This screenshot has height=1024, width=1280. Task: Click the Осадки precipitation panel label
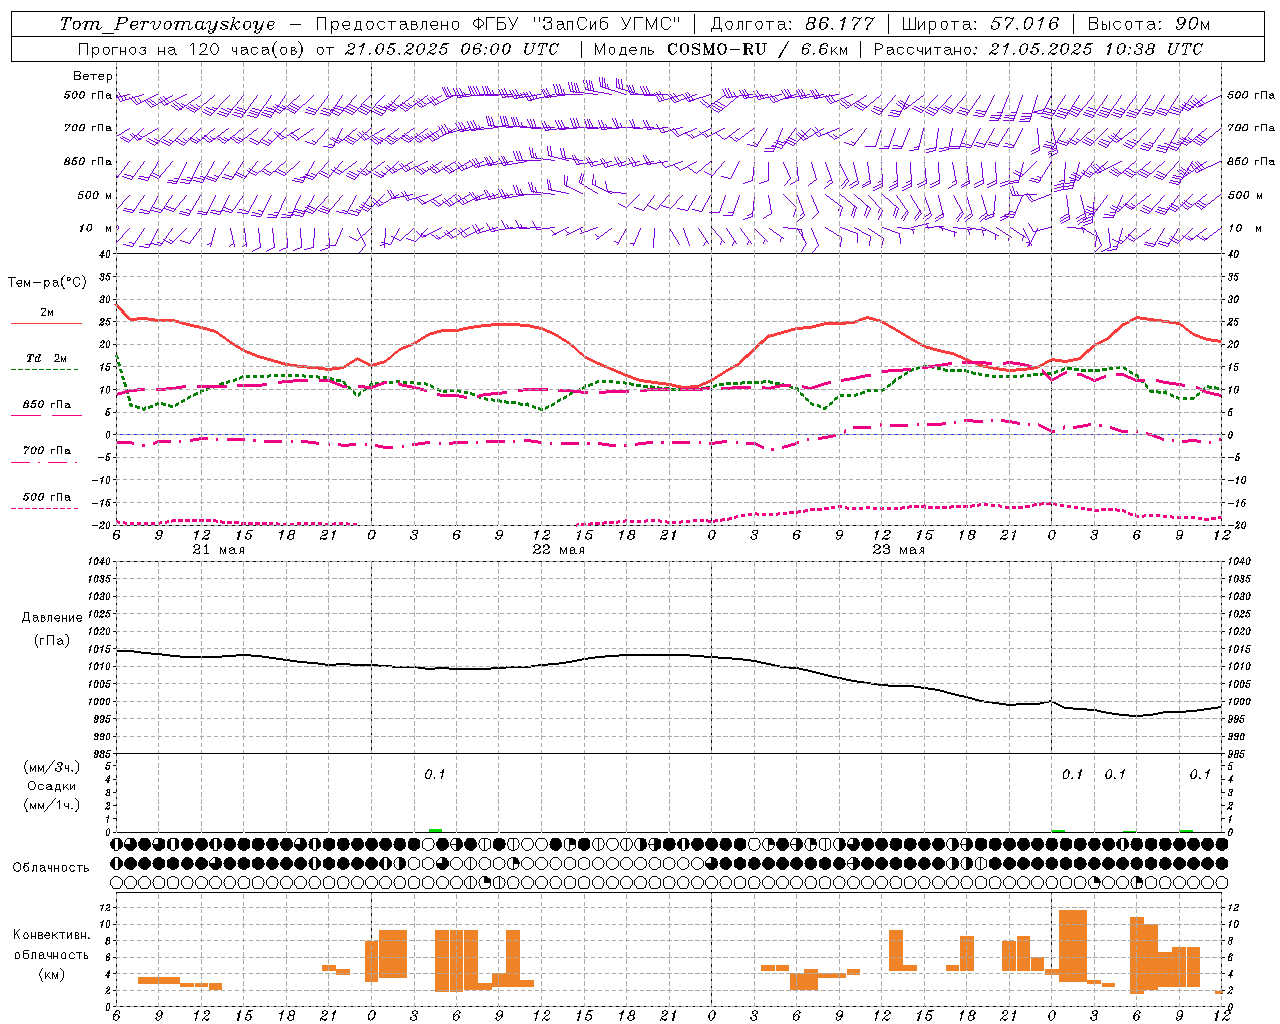tap(51, 786)
